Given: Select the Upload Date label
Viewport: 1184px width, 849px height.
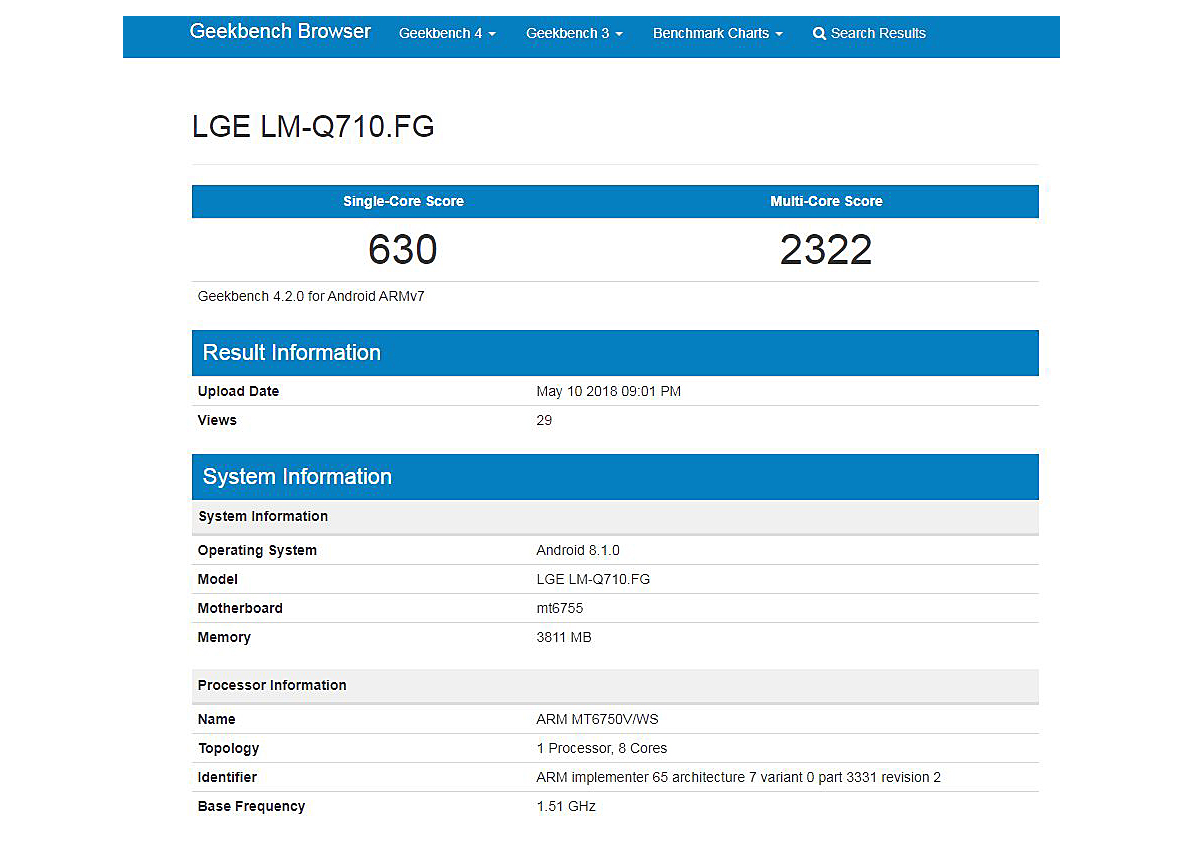Looking at the screenshot, I should click(238, 391).
